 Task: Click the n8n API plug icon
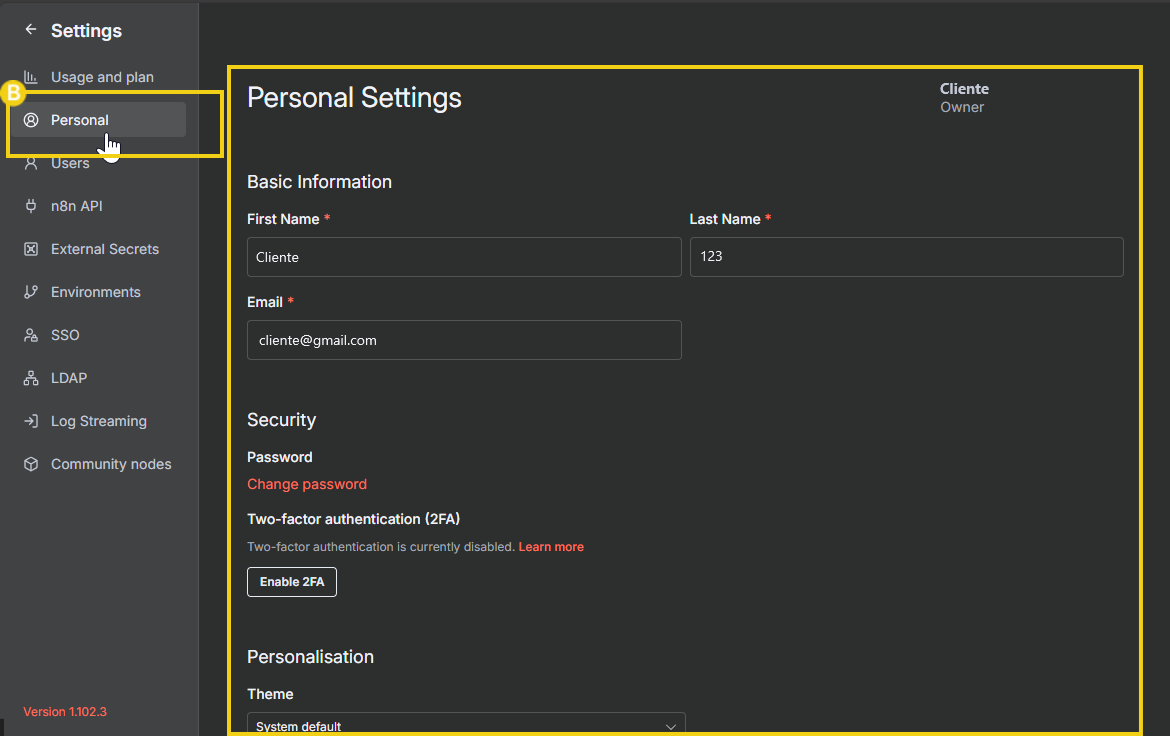[31, 206]
